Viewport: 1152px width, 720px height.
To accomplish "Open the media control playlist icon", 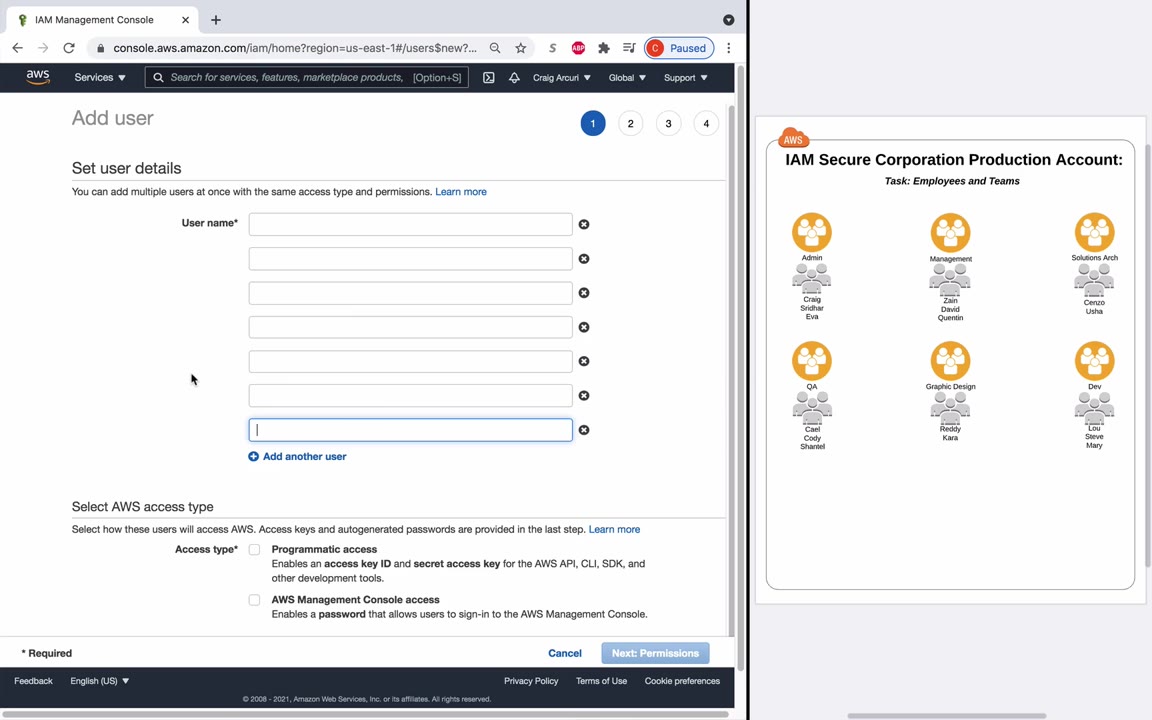I will 629,48.
